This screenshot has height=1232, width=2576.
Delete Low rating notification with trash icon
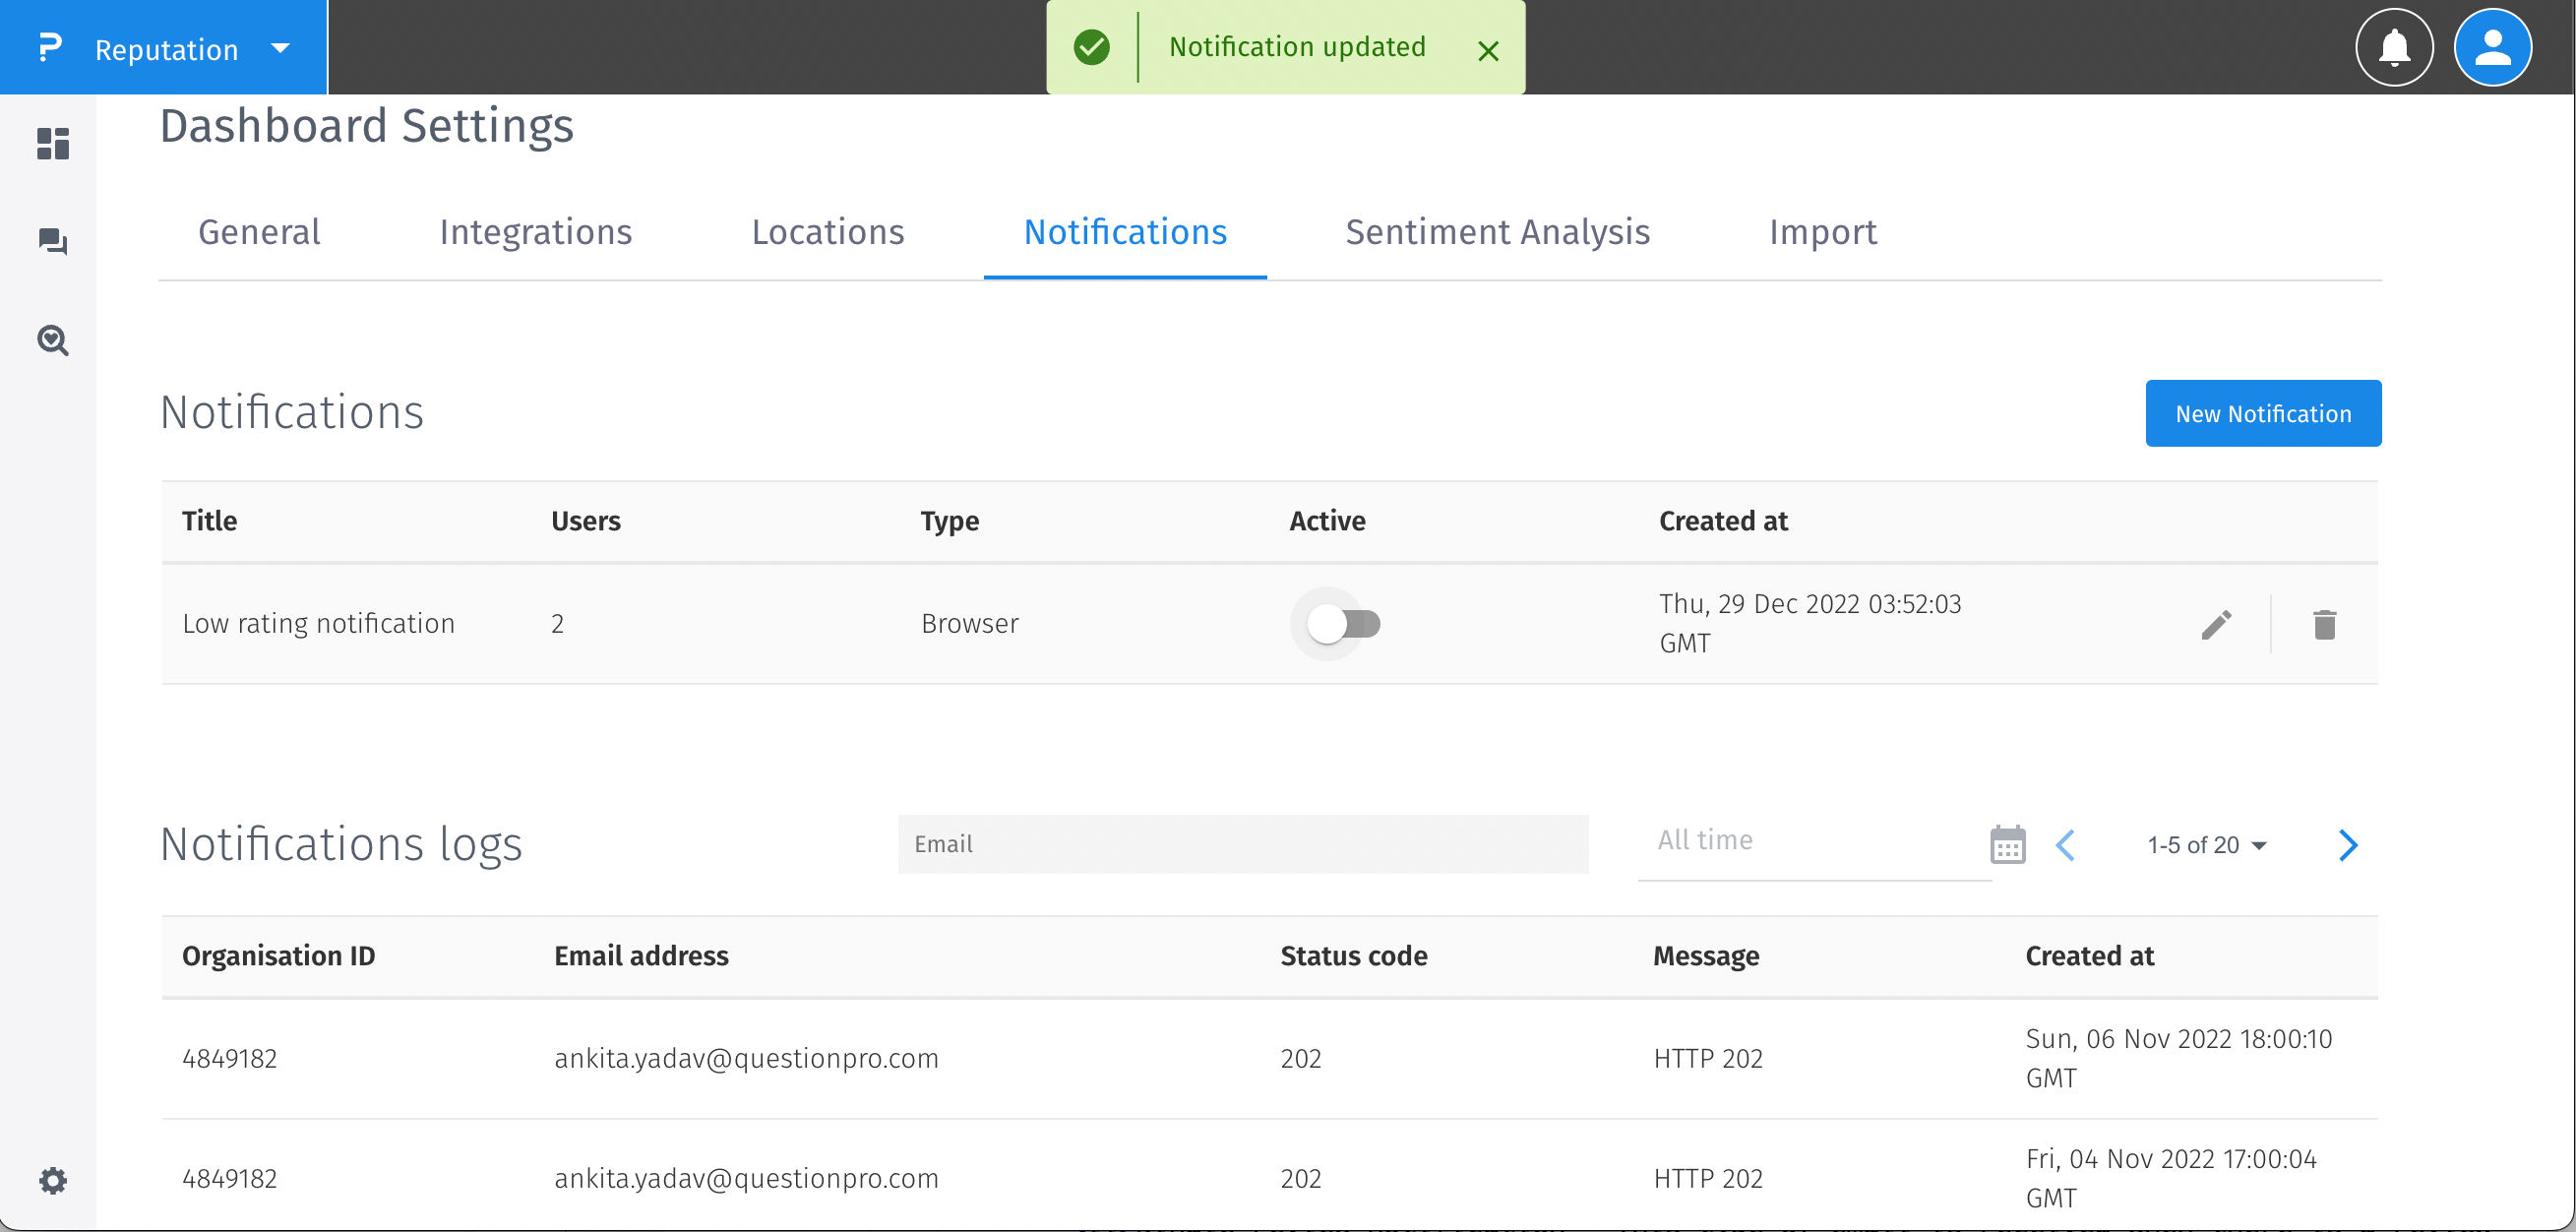tap(2324, 625)
